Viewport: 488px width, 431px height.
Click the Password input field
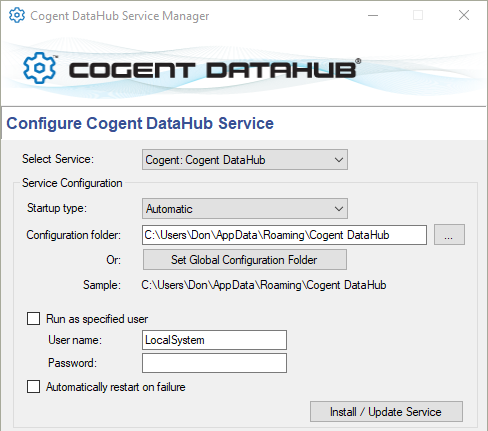click(x=214, y=363)
